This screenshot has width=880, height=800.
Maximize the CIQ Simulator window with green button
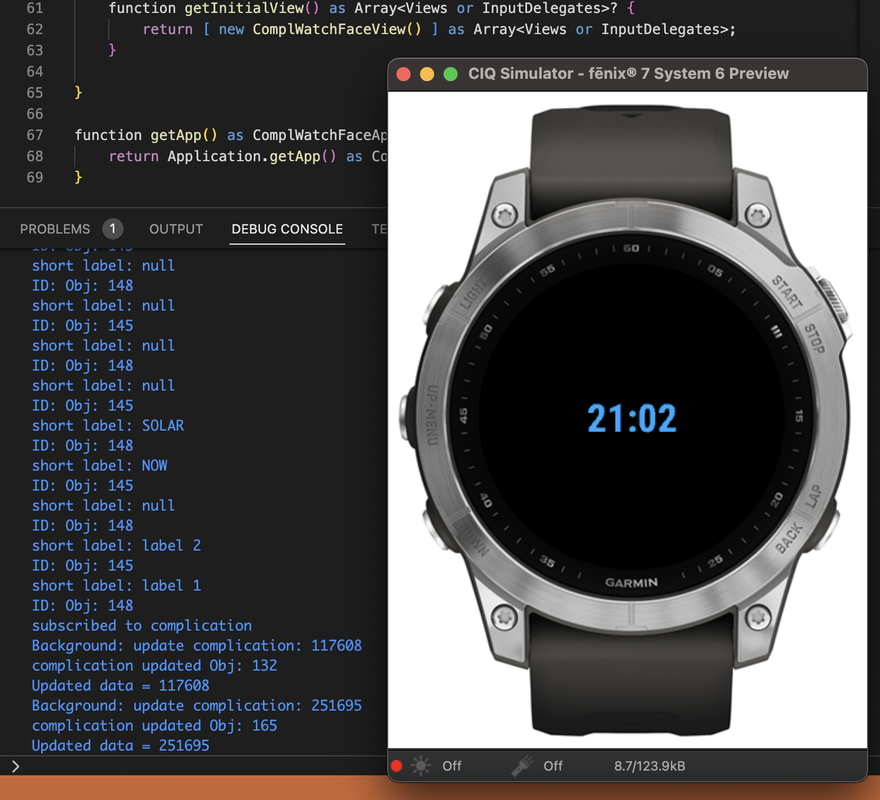450,74
